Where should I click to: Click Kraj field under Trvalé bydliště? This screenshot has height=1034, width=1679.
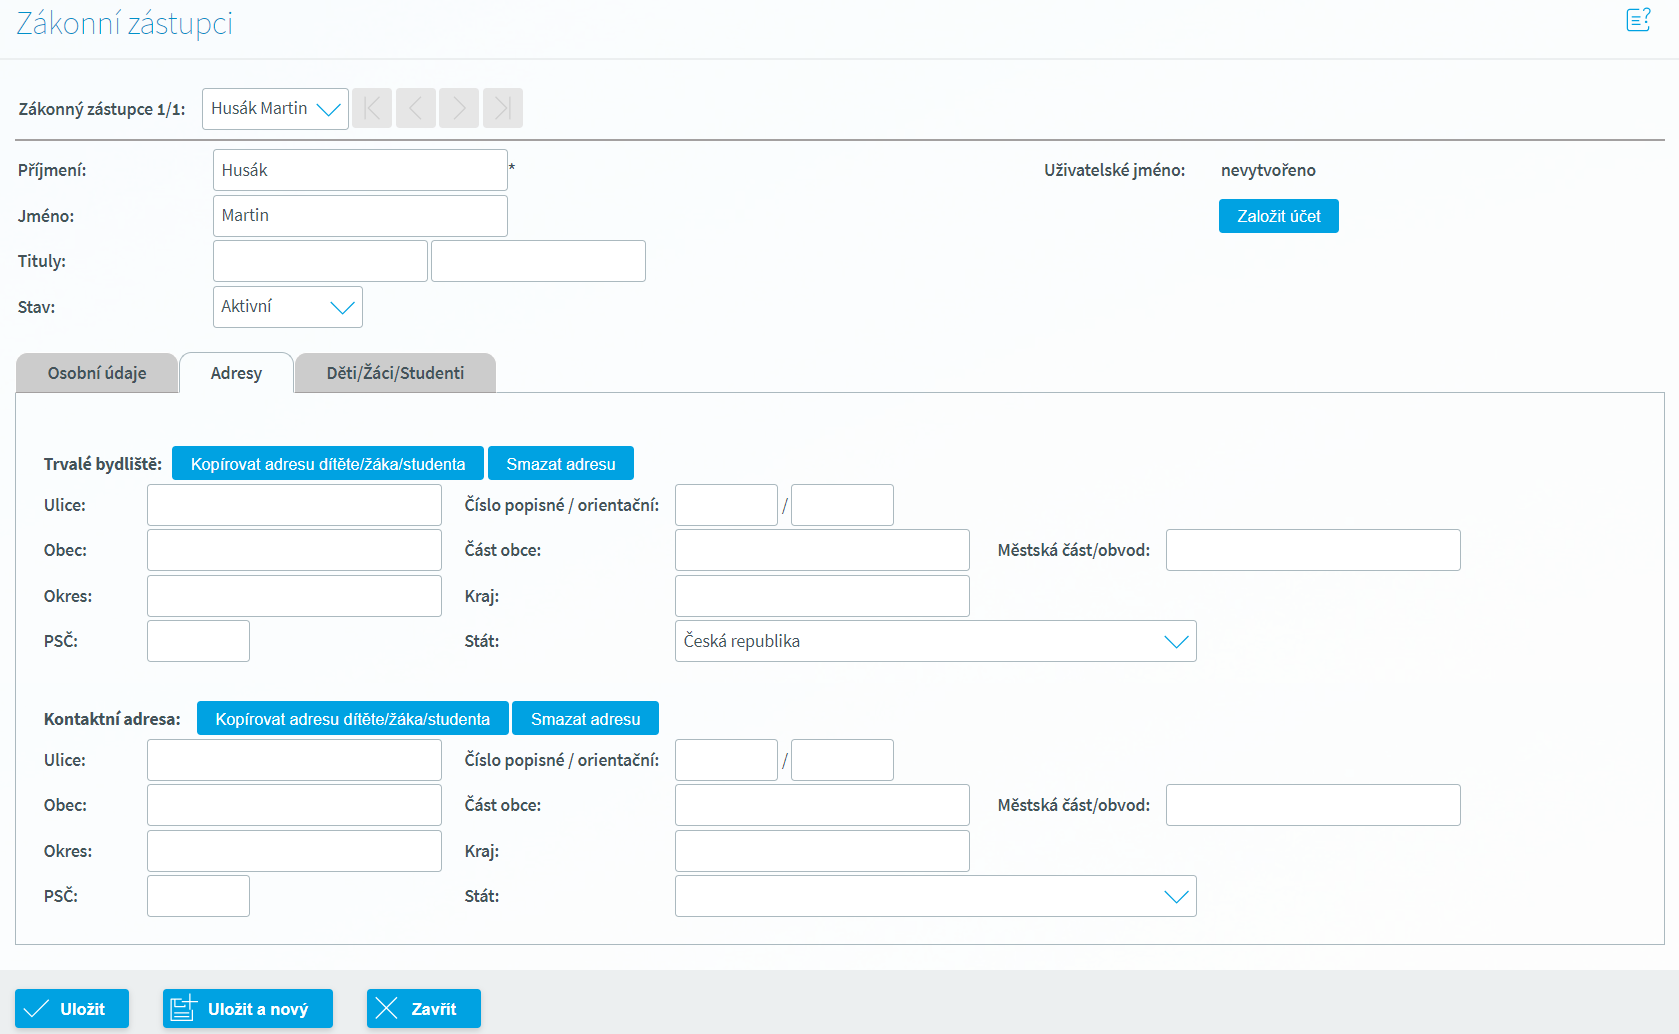[822, 596]
